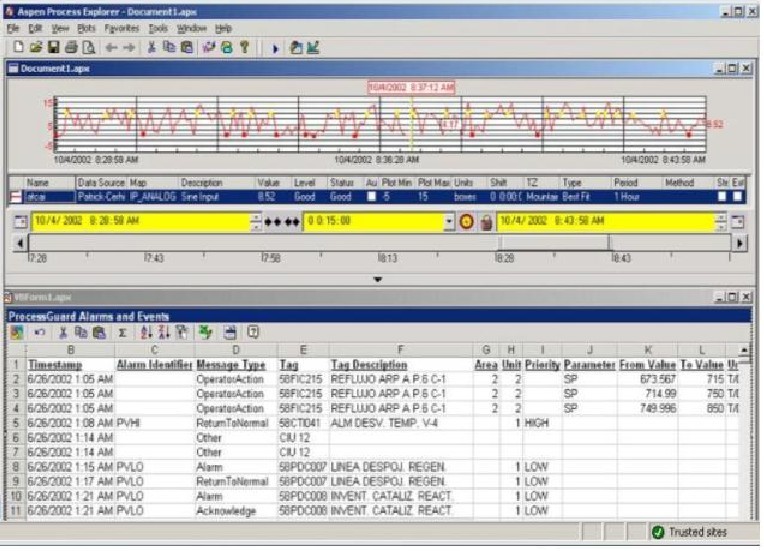Open the spreadsheet Help icon
This screenshot has width=764, height=551.
tap(253, 333)
